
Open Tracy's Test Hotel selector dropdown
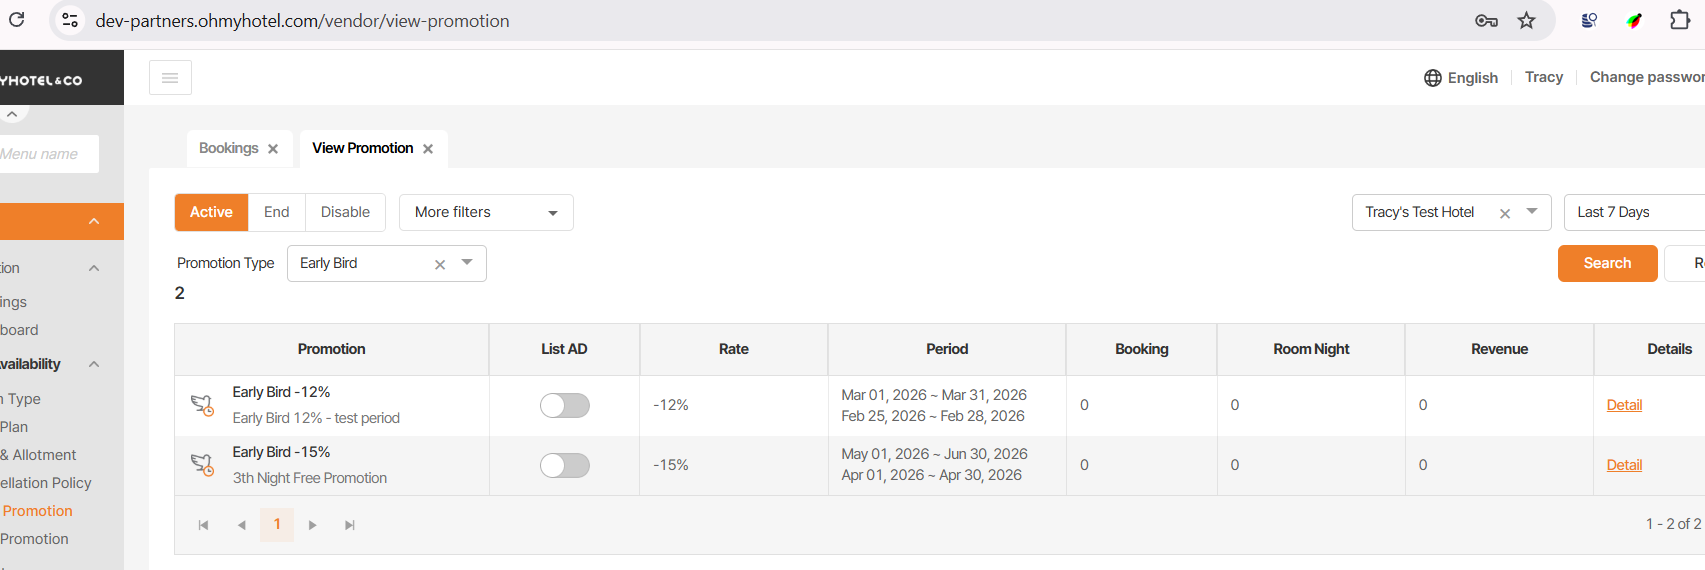coord(1532,212)
